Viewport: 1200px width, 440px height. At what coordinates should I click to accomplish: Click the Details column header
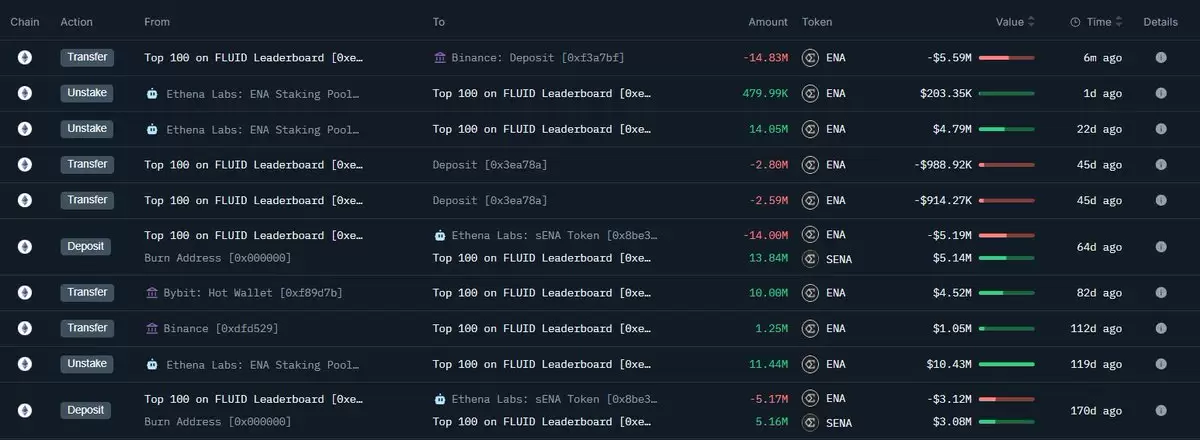pos(1161,22)
